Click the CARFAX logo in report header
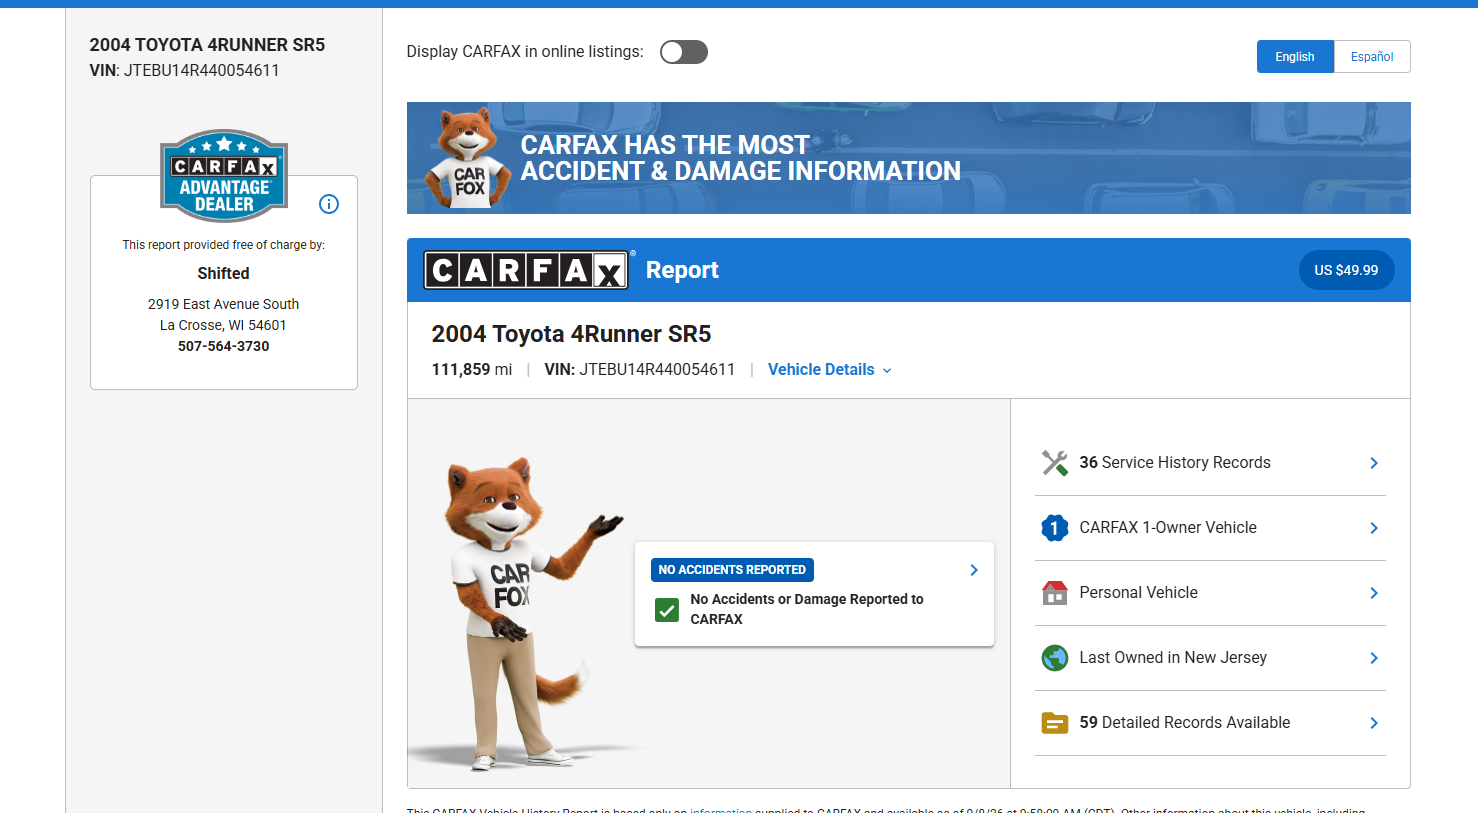Screen dimensions: 1478x813 [527, 270]
